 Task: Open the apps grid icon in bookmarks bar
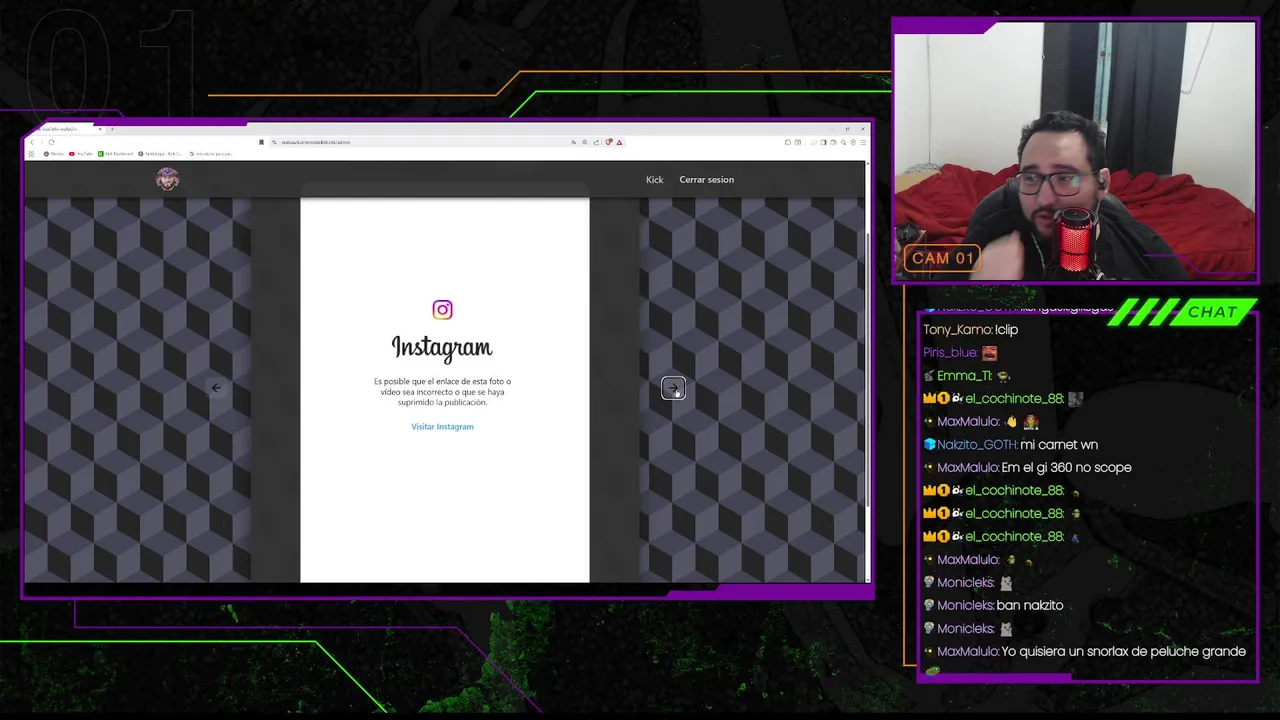point(31,154)
